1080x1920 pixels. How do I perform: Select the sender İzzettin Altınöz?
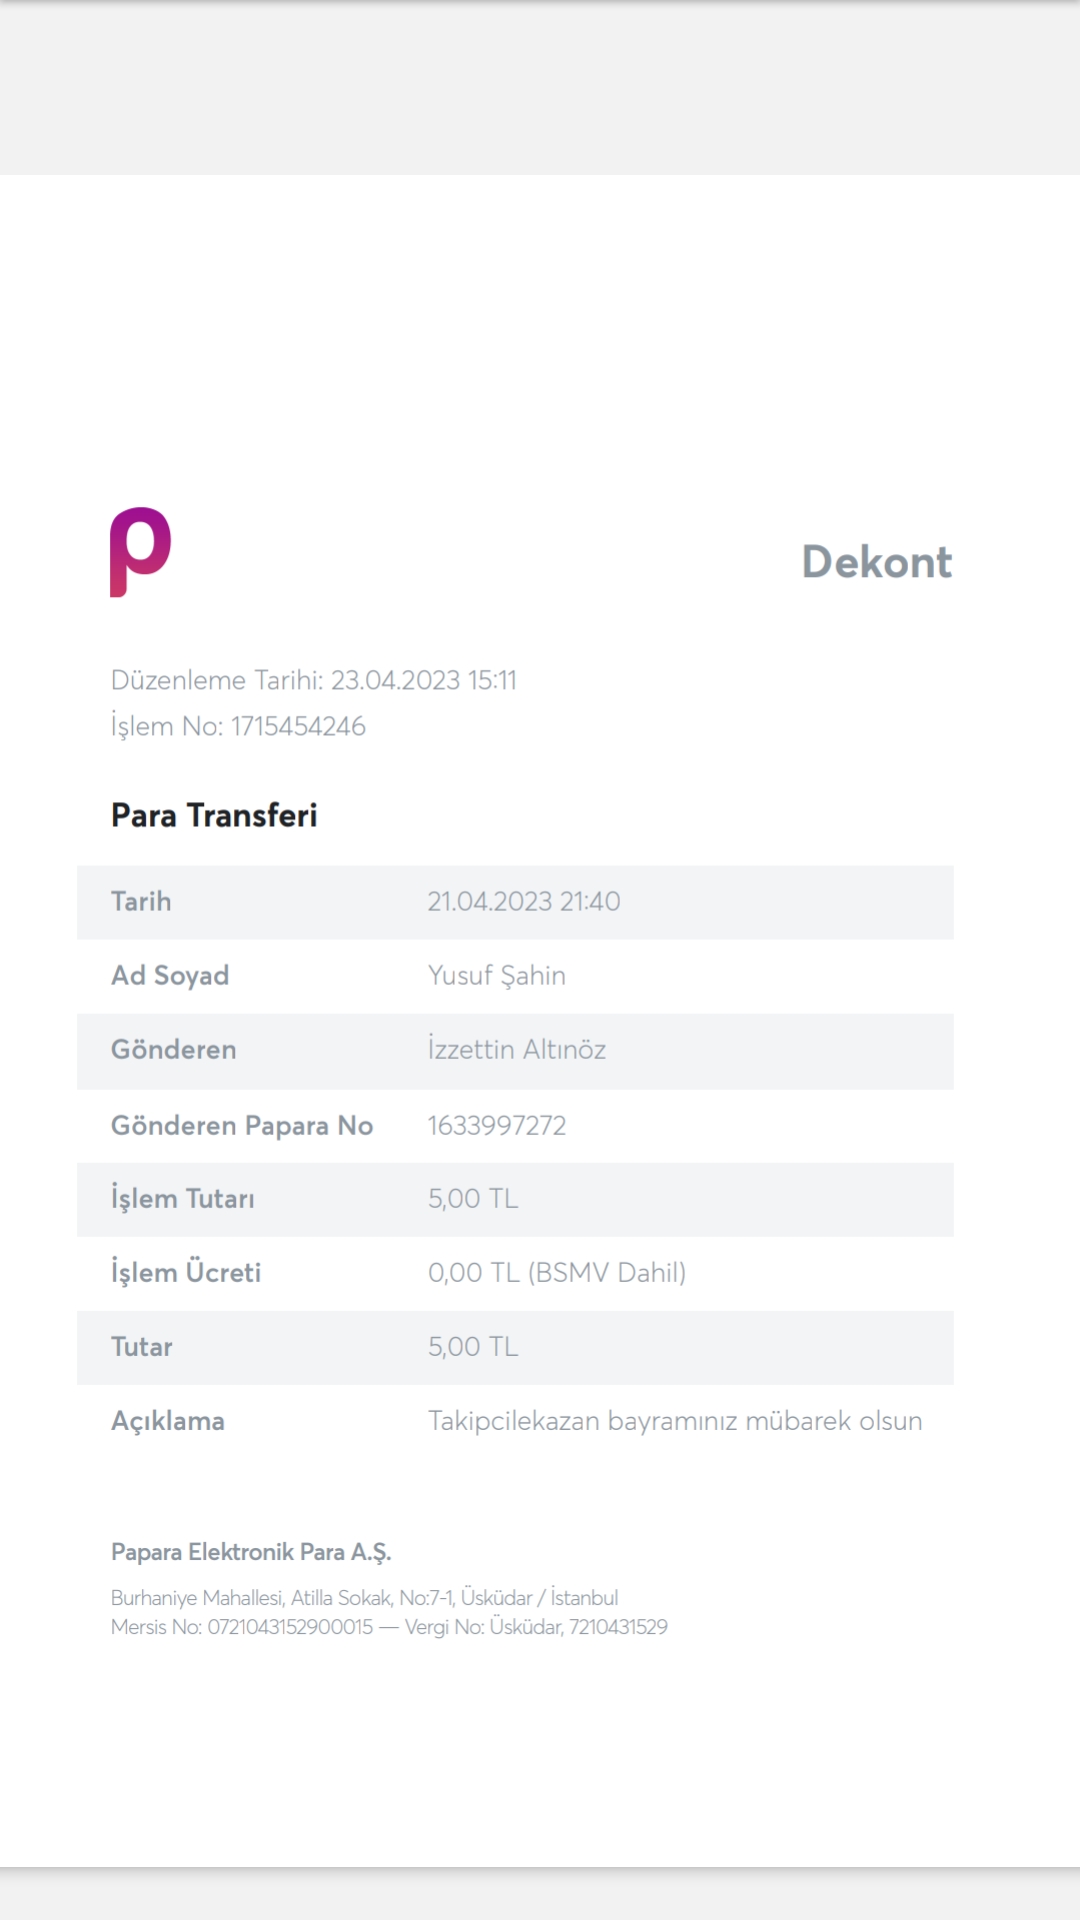[x=517, y=1049]
